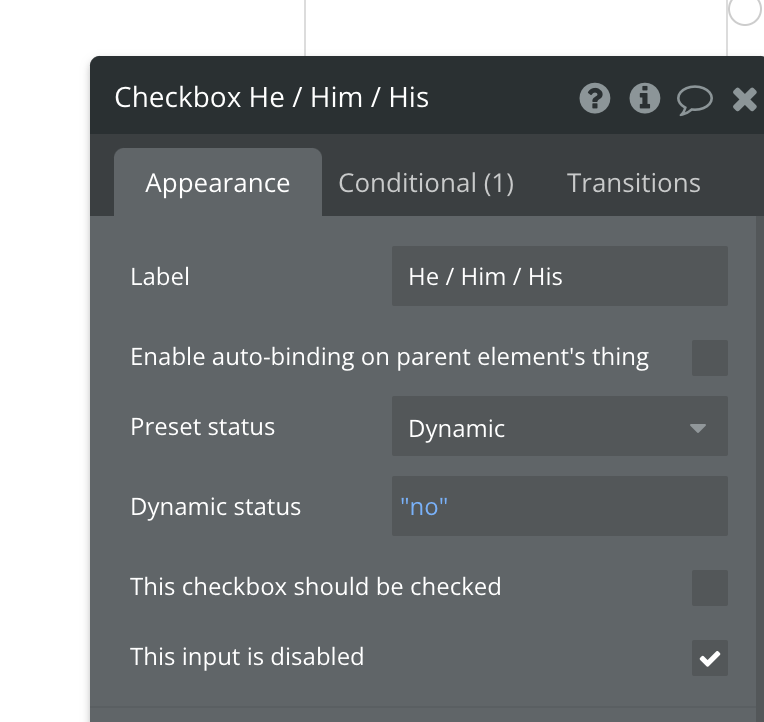Uncheck the "This input is disabled" checkbox
This screenshot has width=764, height=722.
710,657
